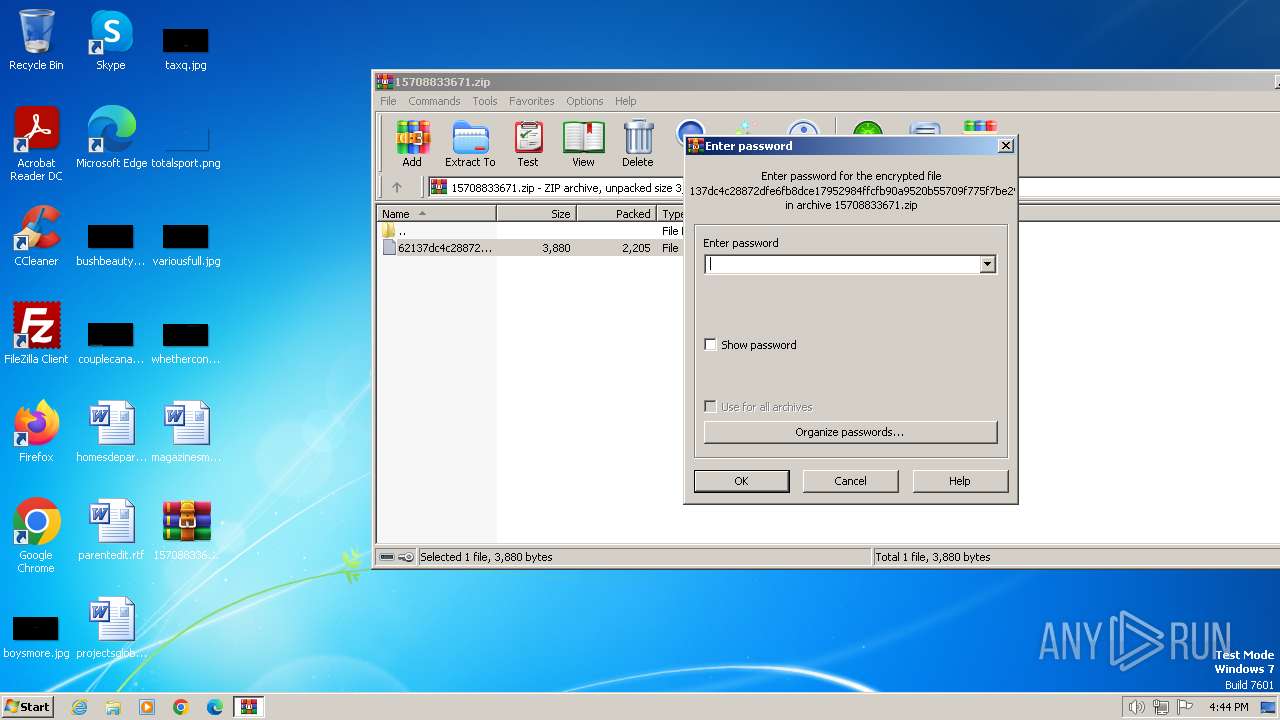Viewport: 1280px width, 720px height.
Task: Open the Skype desktop shortcut
Action: (x=111, y=40)
